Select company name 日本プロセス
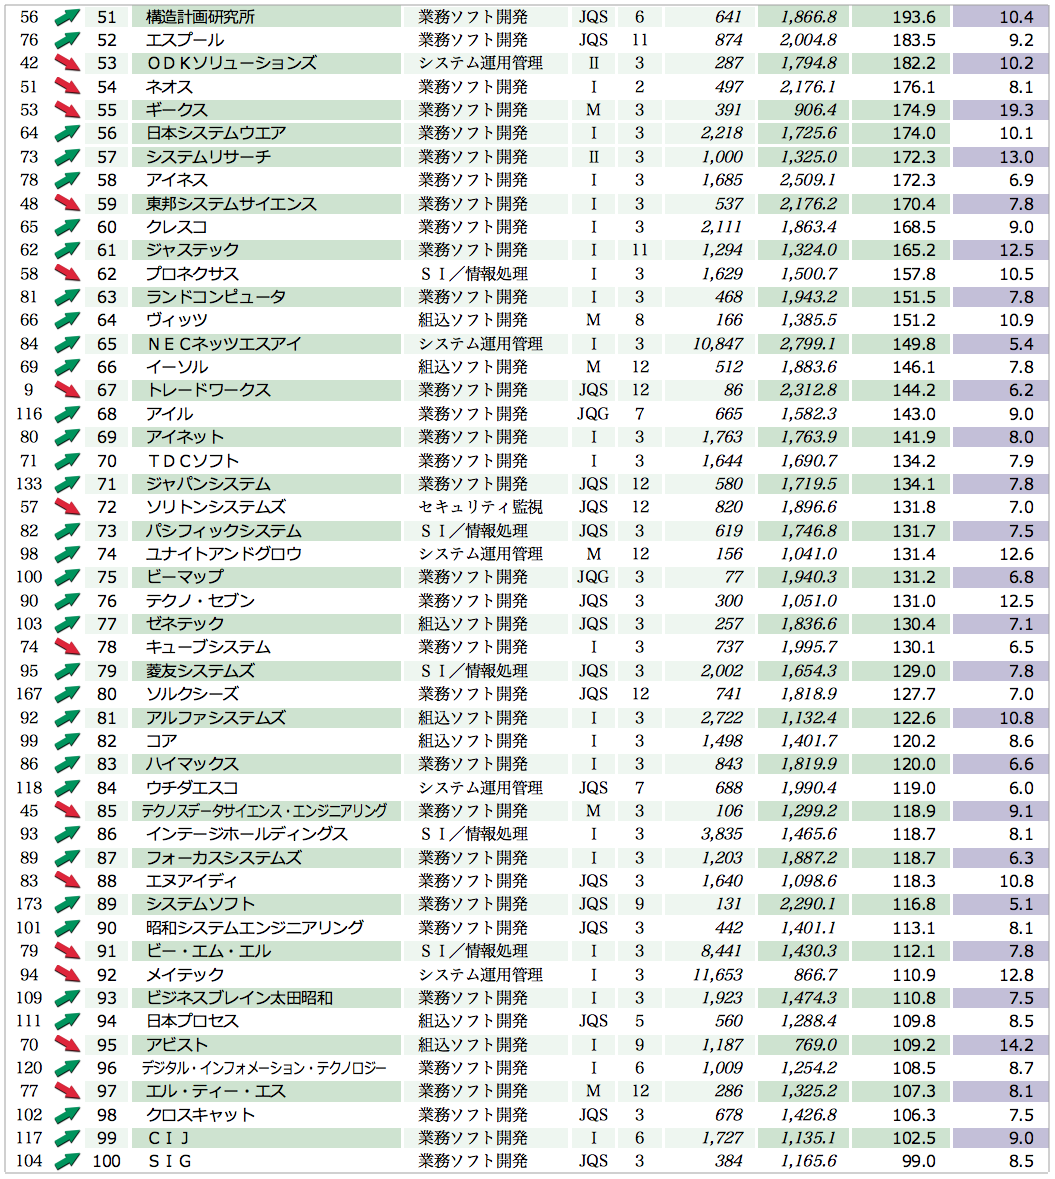 tap(193, 1021)
